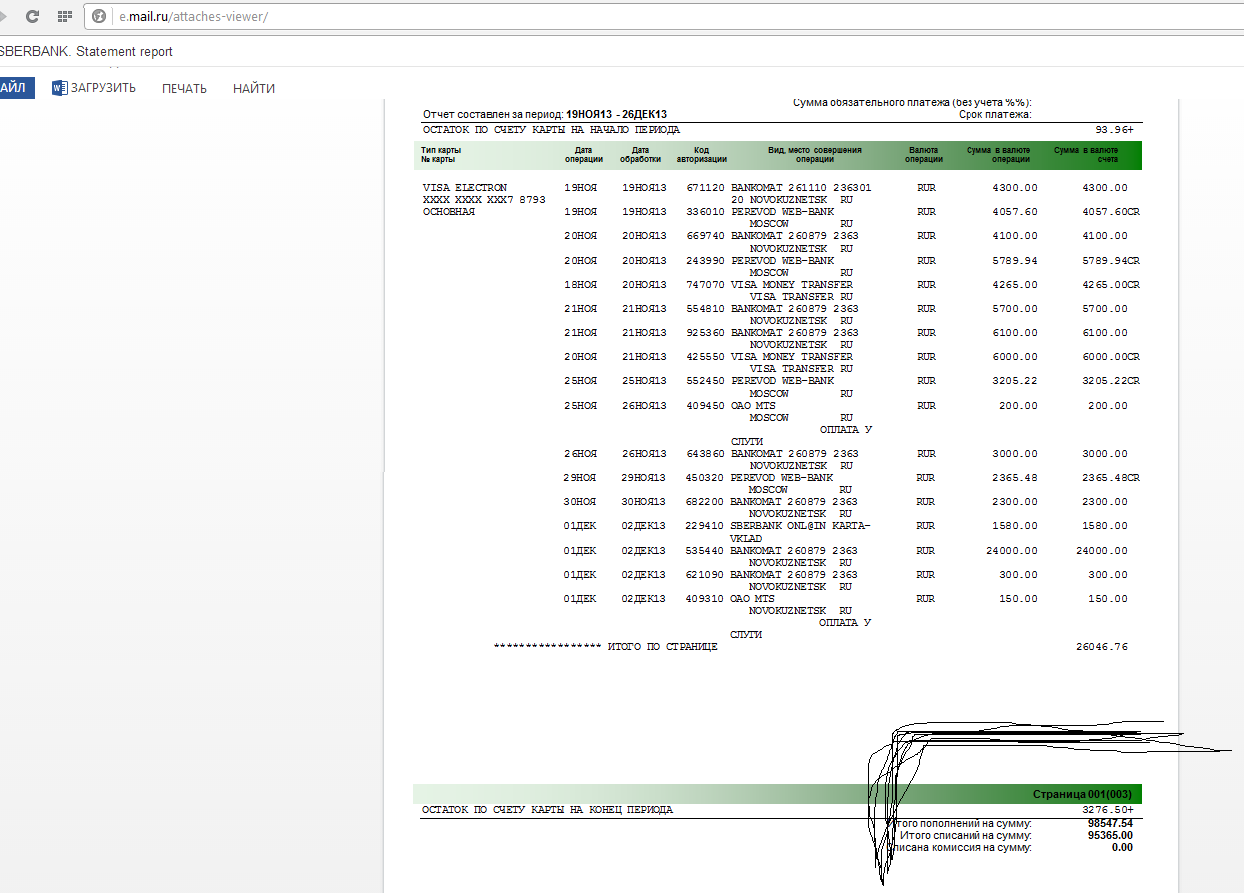
Task: Select authorization code 425550
Action: [x=705, y=357]
